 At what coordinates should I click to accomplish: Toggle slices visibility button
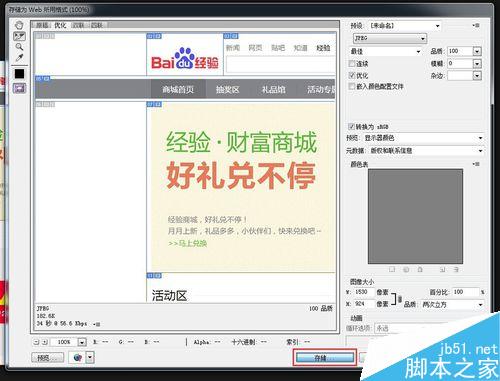pyautogui.click(x=19, y=88)
